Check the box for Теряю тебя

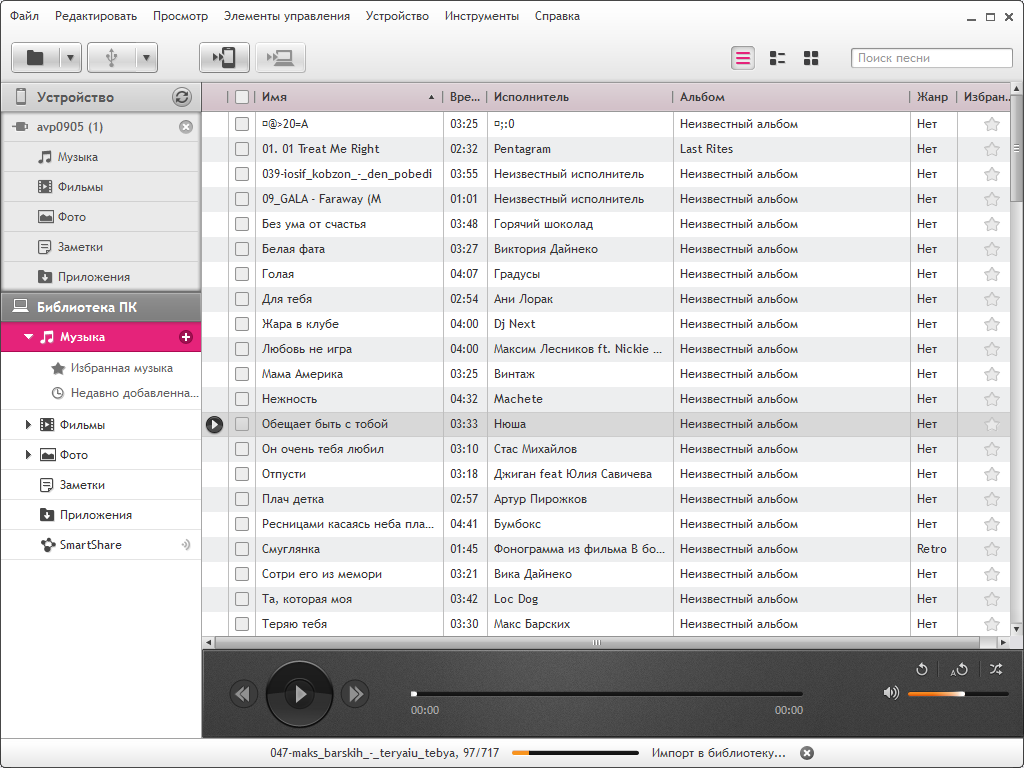pyautogui.click(x=242, y=624)
